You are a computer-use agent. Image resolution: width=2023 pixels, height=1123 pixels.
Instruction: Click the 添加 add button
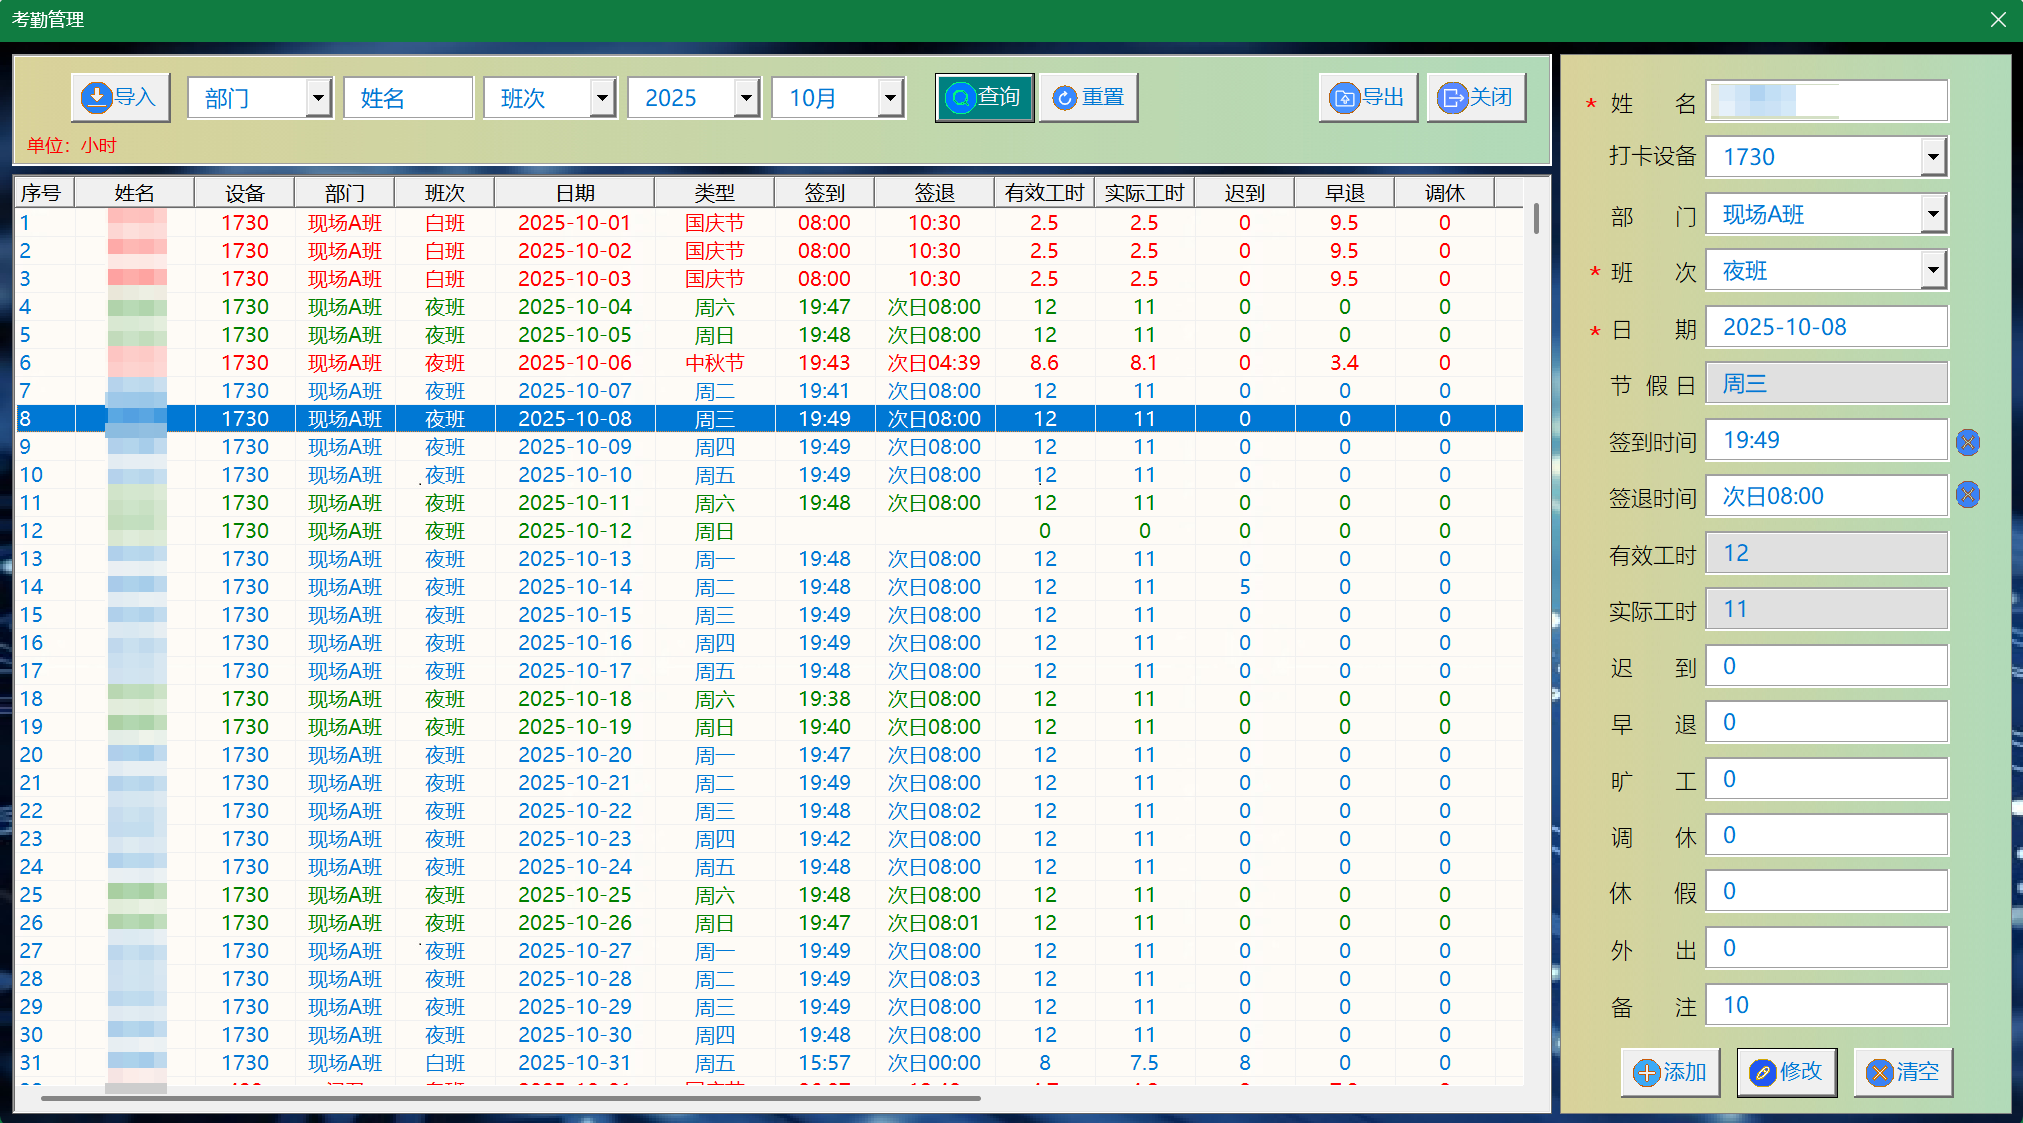[x=1670, y=1073]
